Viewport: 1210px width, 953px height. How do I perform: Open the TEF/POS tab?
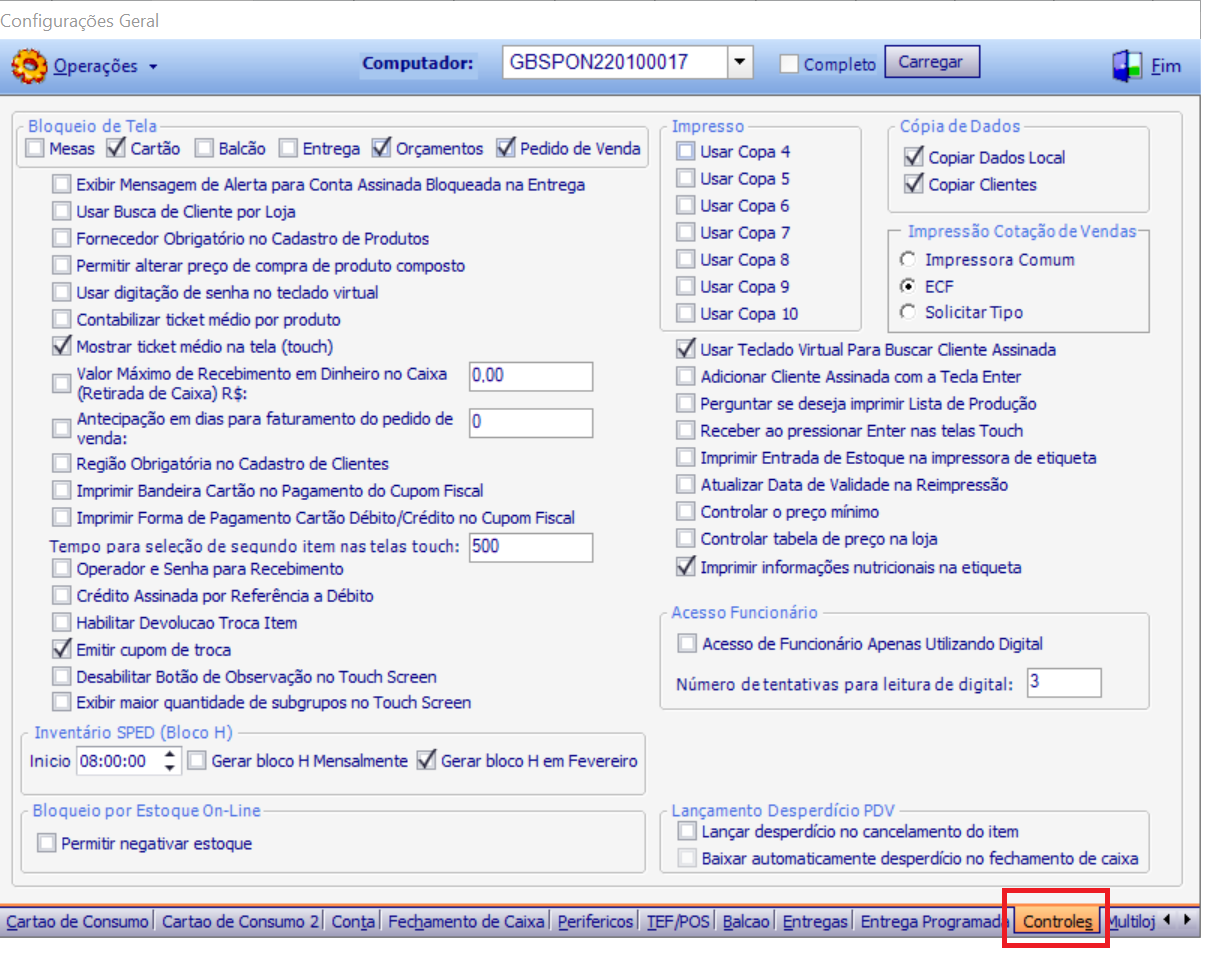(x=679, y=922)
